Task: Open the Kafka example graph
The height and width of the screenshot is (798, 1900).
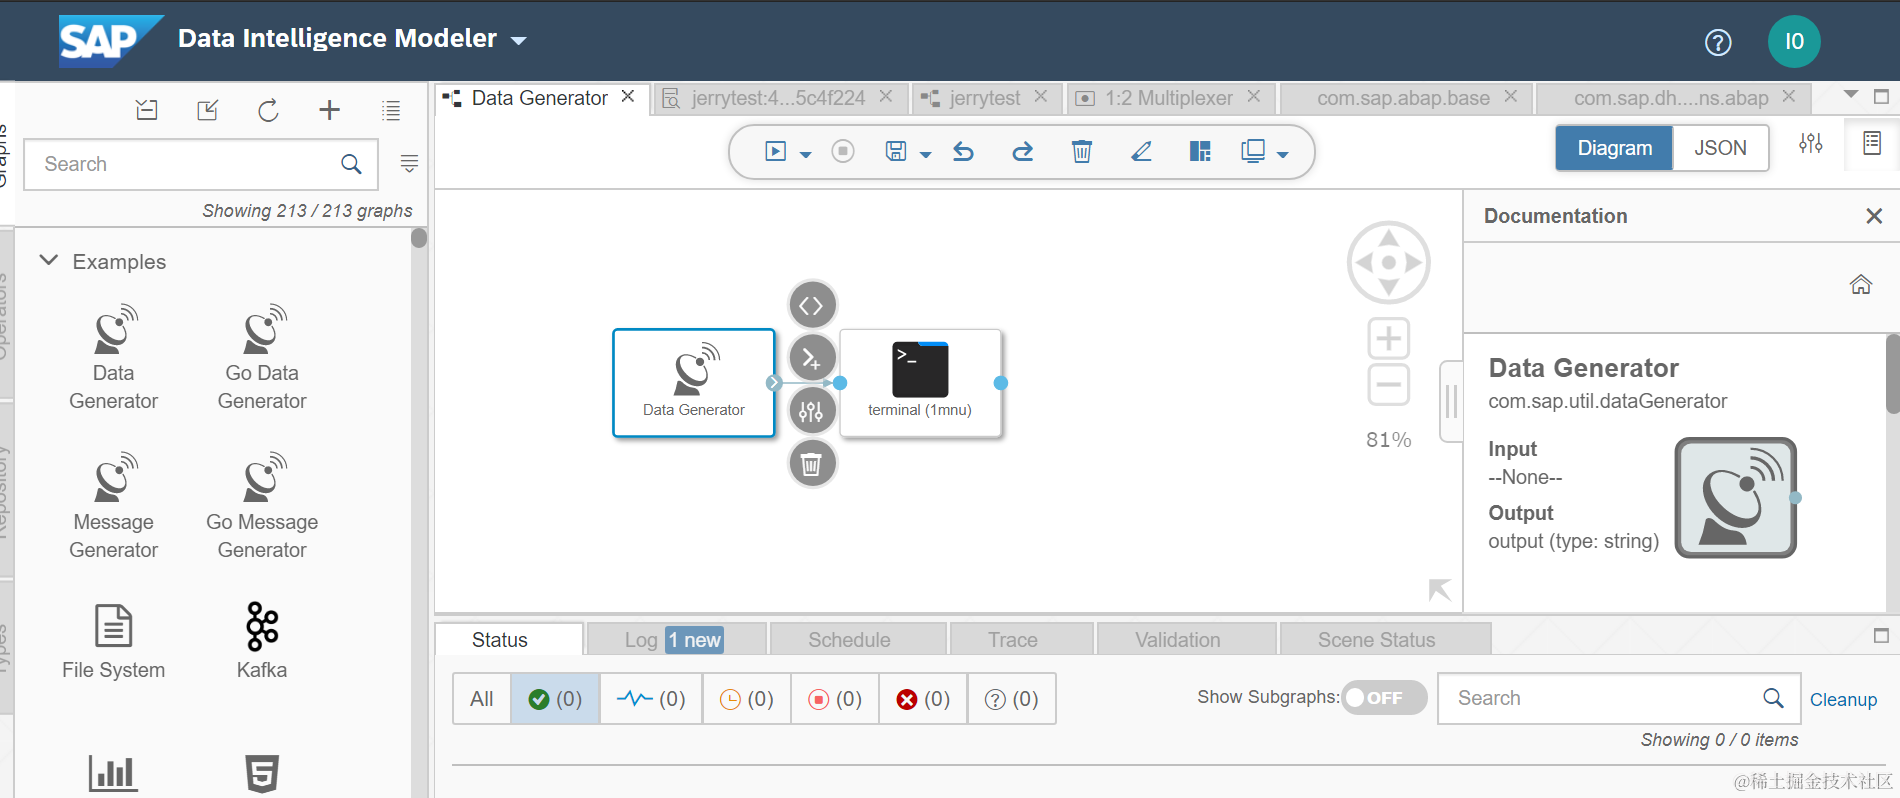Action: coord(262,641)
